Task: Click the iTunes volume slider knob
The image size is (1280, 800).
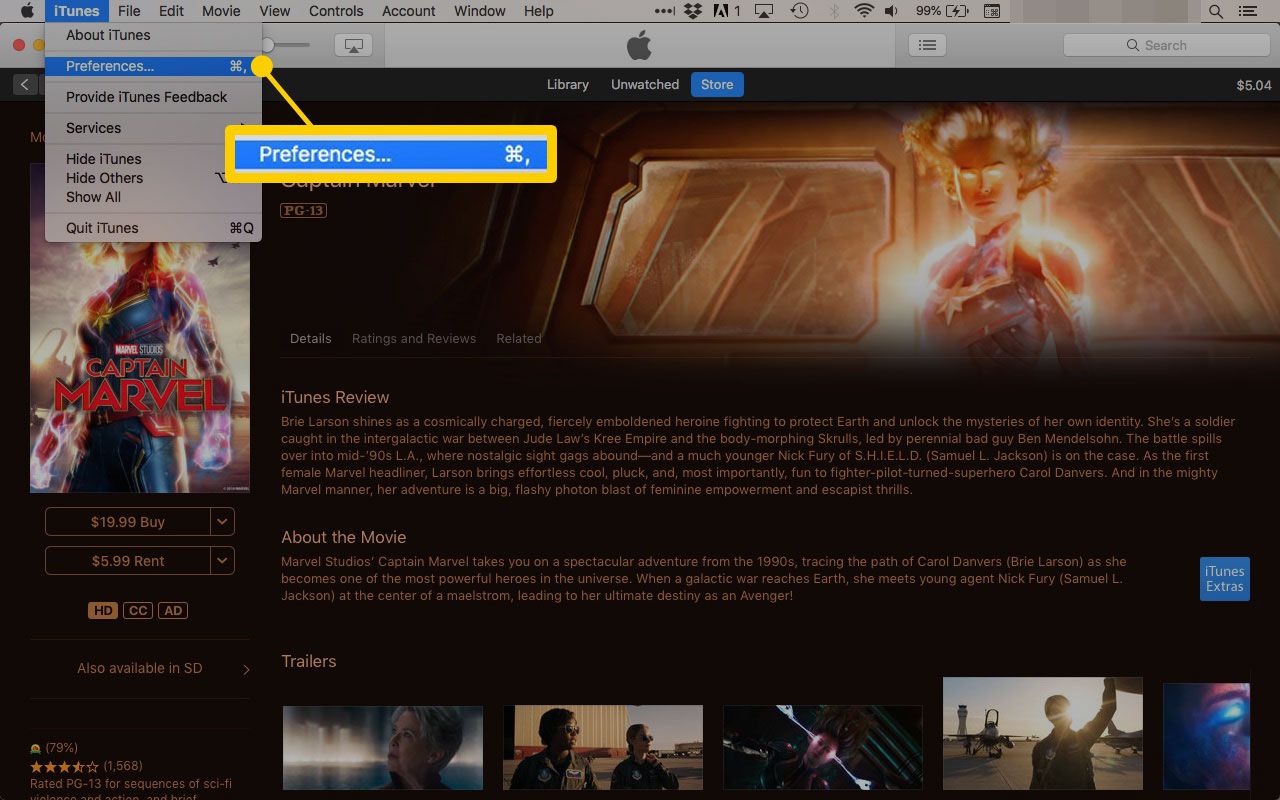Action: [x=268, y=45]
